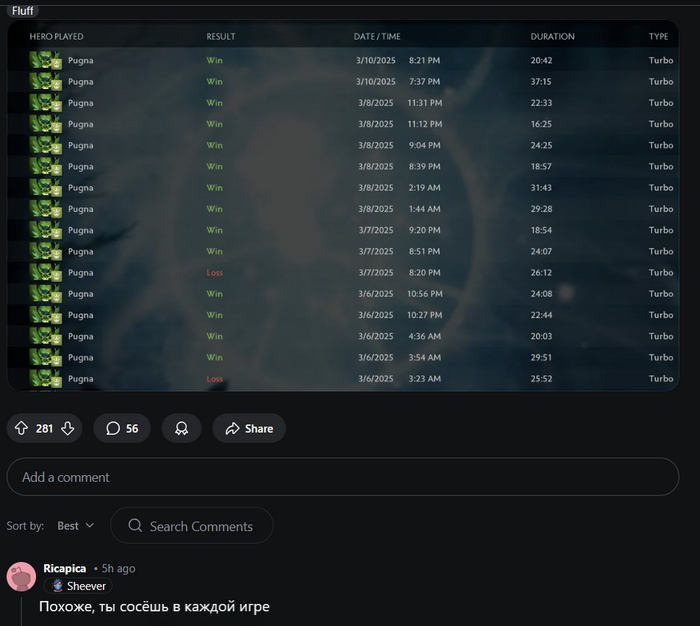Image resolution: width=700 pixels, height=626 pixels.
Task: Click Pugna hero icon for 11:31 PM match
Action: 46,103
